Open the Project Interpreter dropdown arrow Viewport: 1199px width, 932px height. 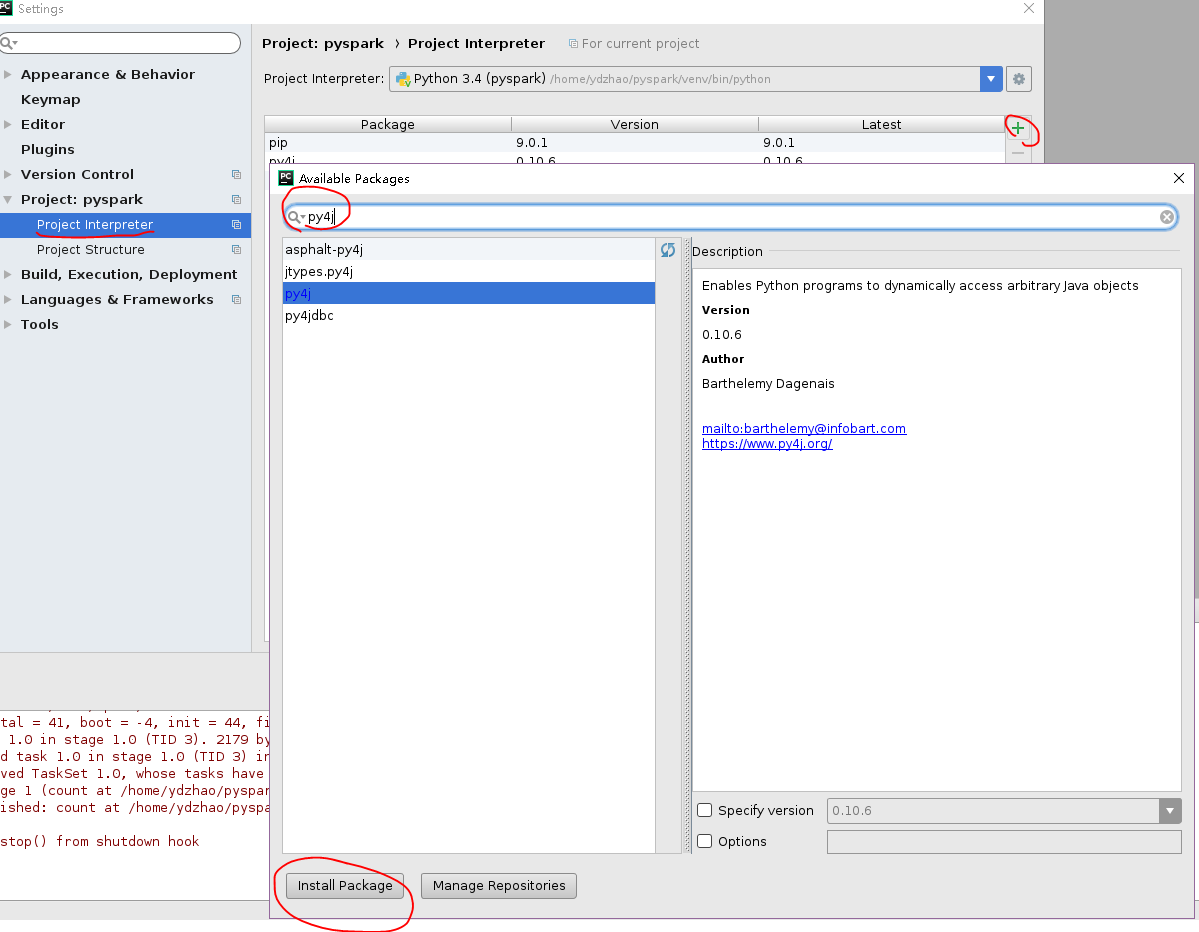tap(991, 79)
